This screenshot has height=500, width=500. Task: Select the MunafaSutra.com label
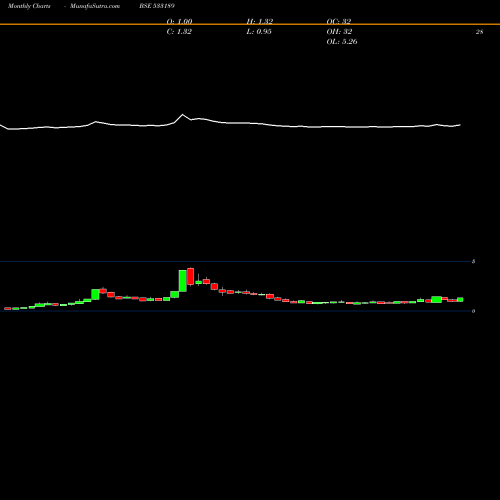click(x=95, y=6)
